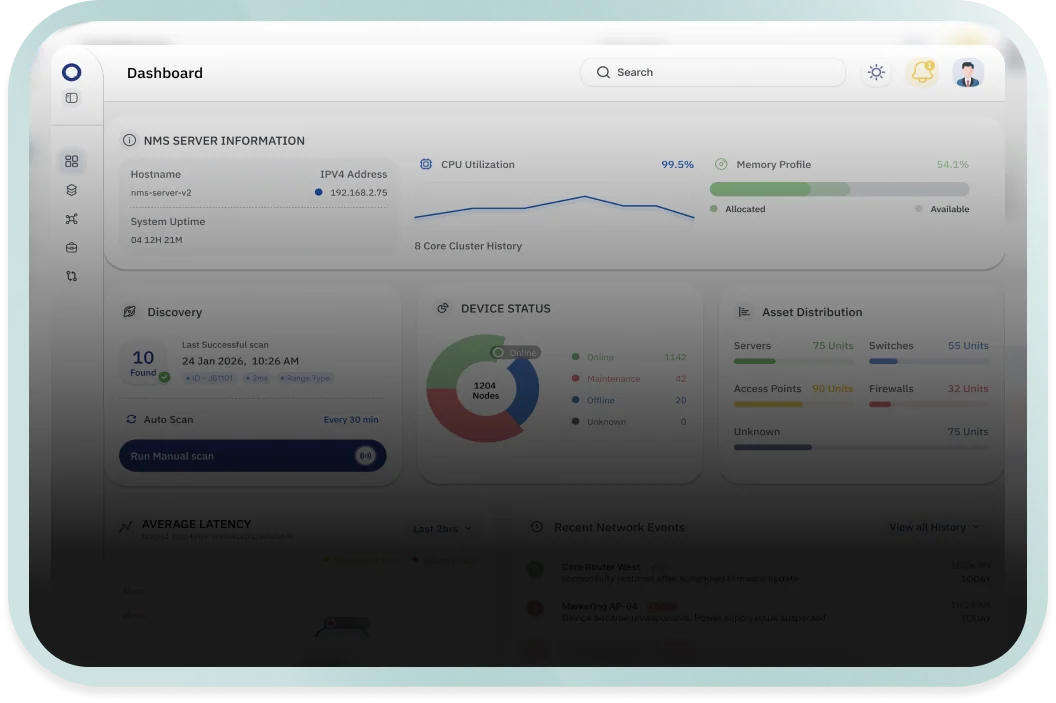Collapse the sidebar with the panel toggle icon
1056x703 pixels.
click(x=71, y=98)
